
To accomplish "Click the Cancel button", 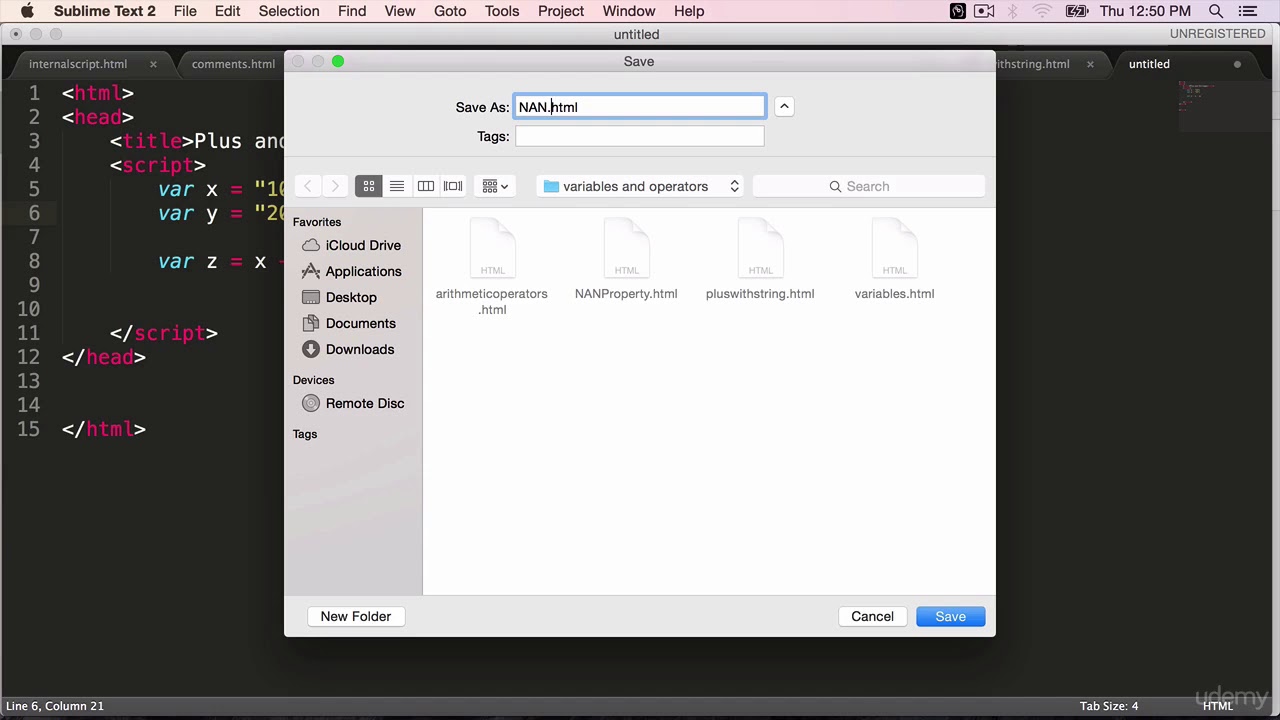I will (872, 616).
